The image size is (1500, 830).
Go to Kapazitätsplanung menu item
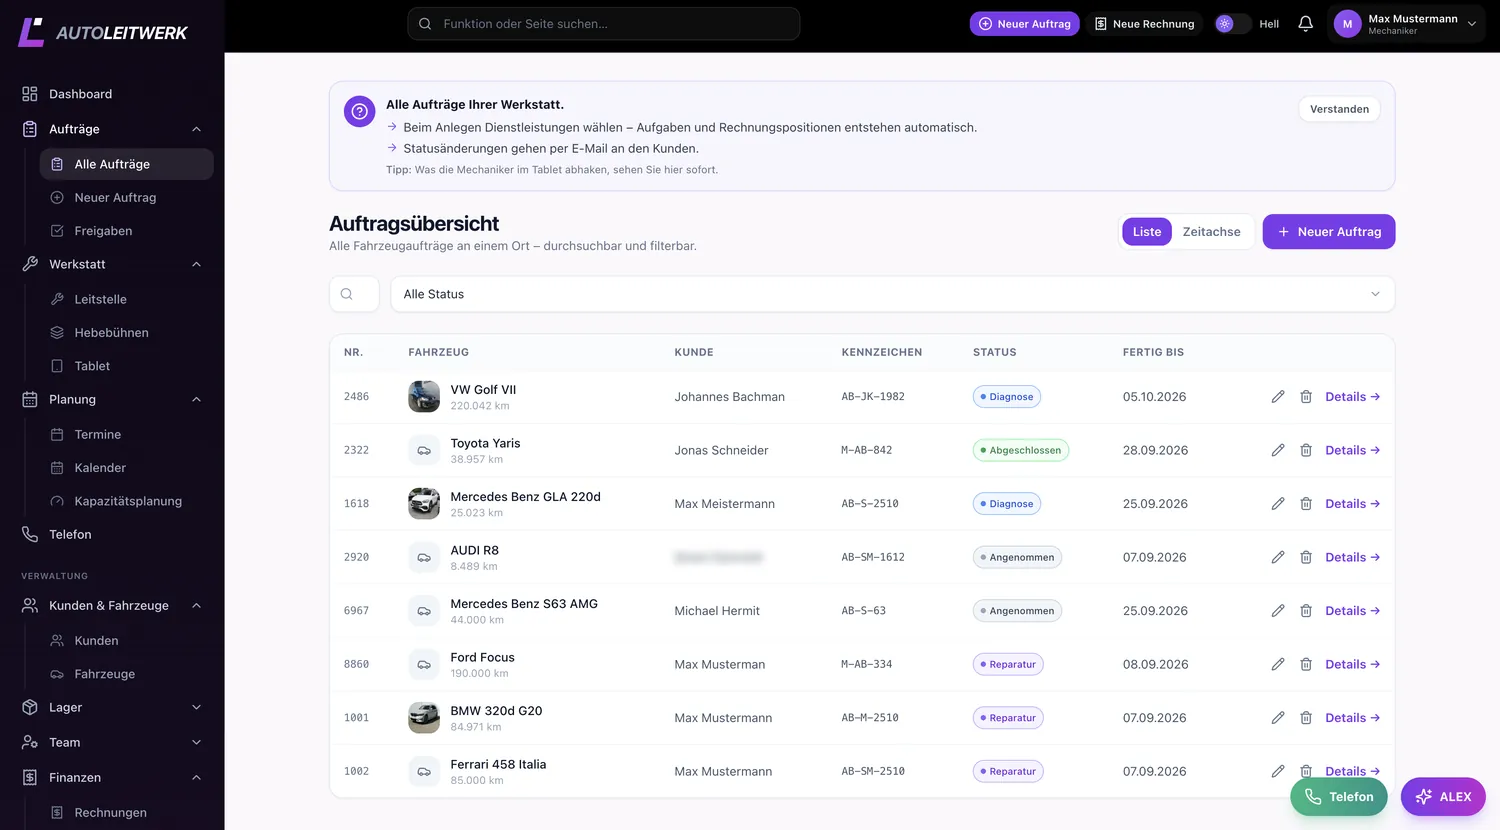pos(128,501)
